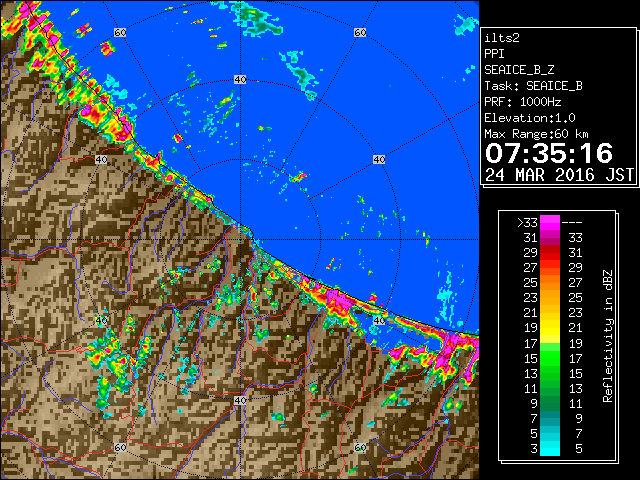Click the 40 km ring label in the west-southwest
The height and width of the screenshot is (480, 640).
[101, 320]
